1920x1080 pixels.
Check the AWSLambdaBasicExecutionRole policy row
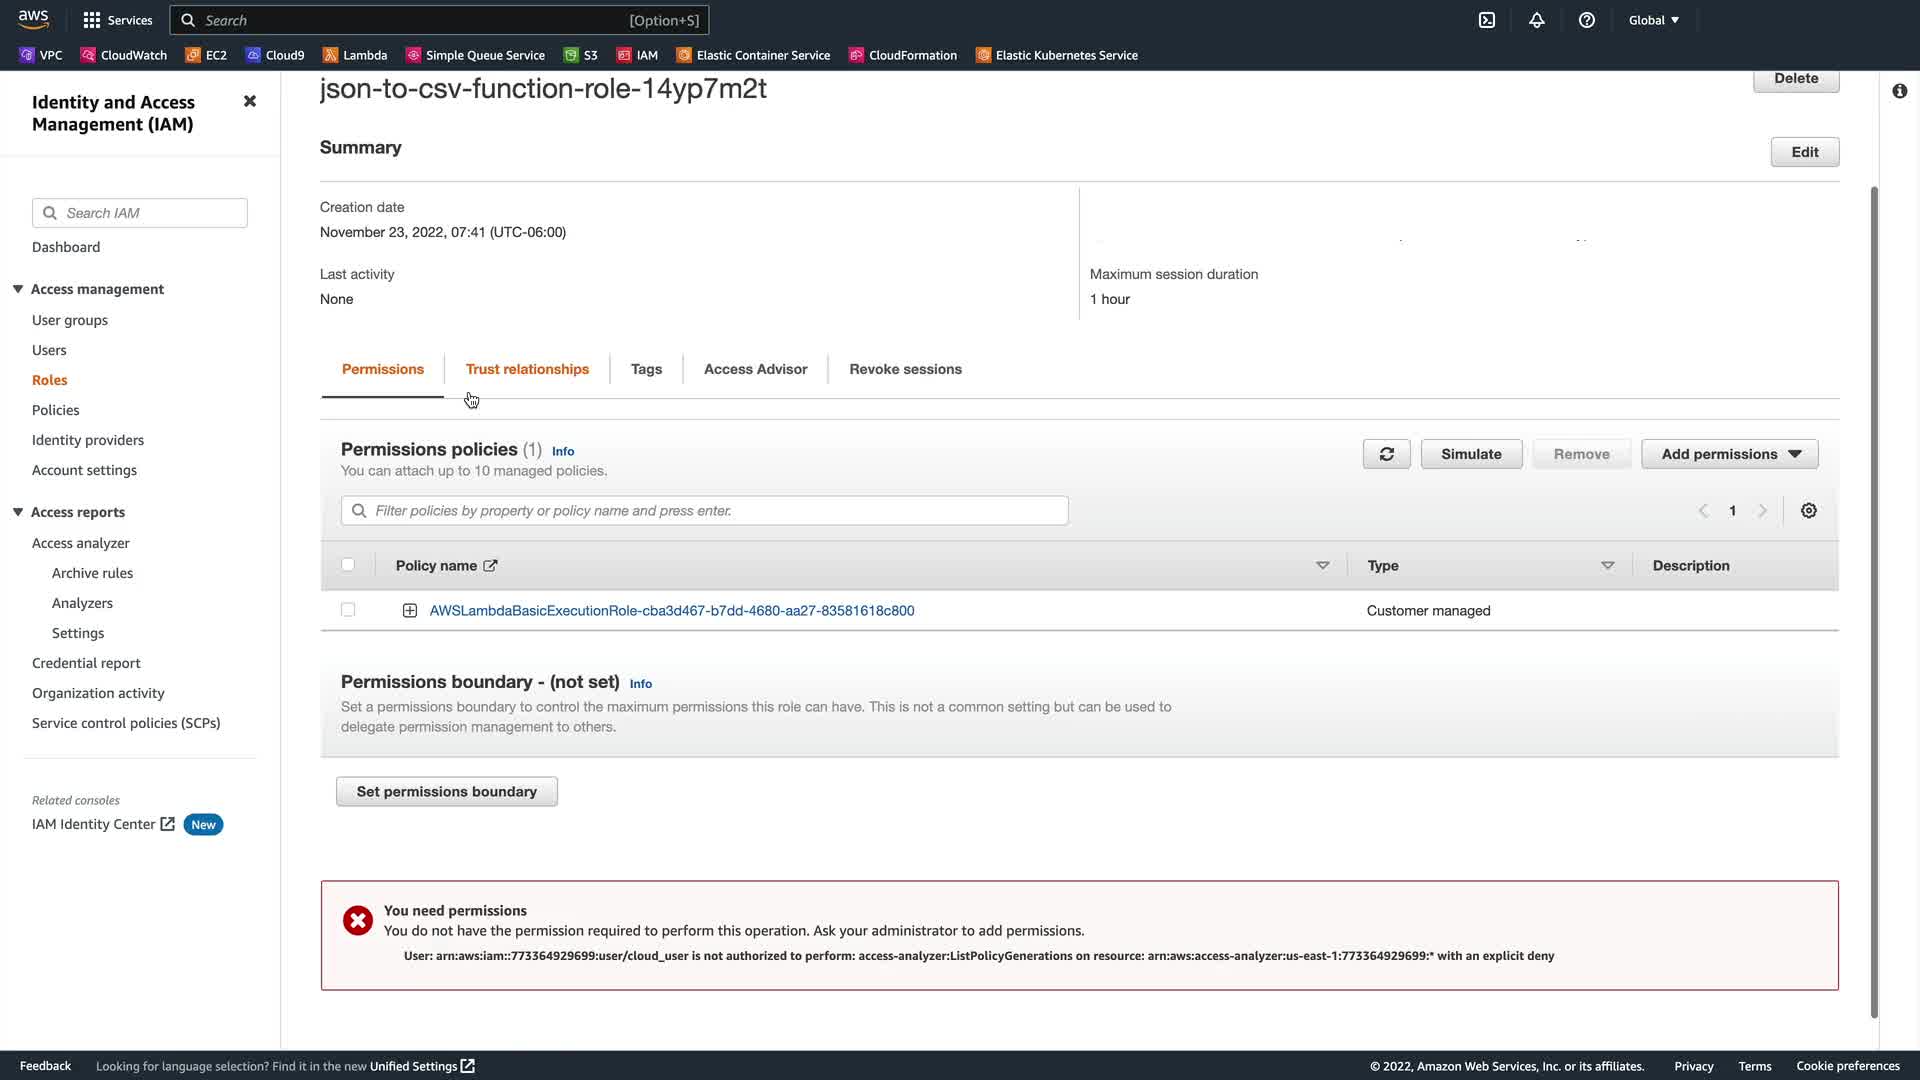348,610
